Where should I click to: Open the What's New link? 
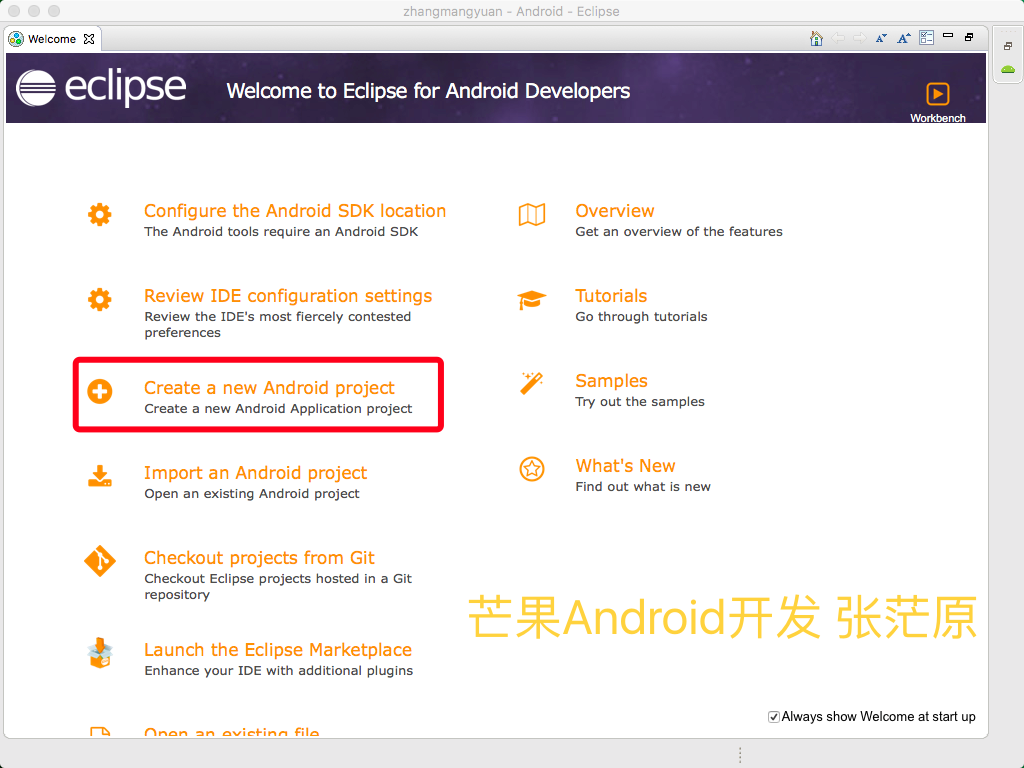625,466
